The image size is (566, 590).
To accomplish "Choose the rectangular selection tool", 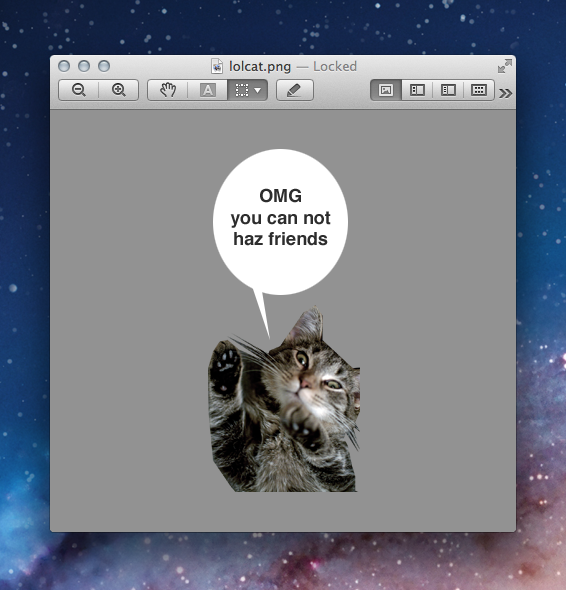I will tap(241, 90).
